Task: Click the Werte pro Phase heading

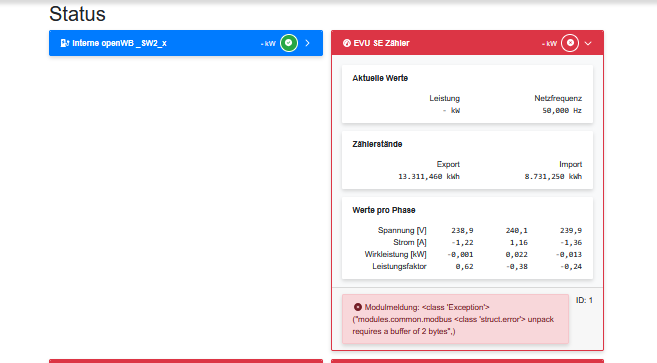Action: click(384, 210)
